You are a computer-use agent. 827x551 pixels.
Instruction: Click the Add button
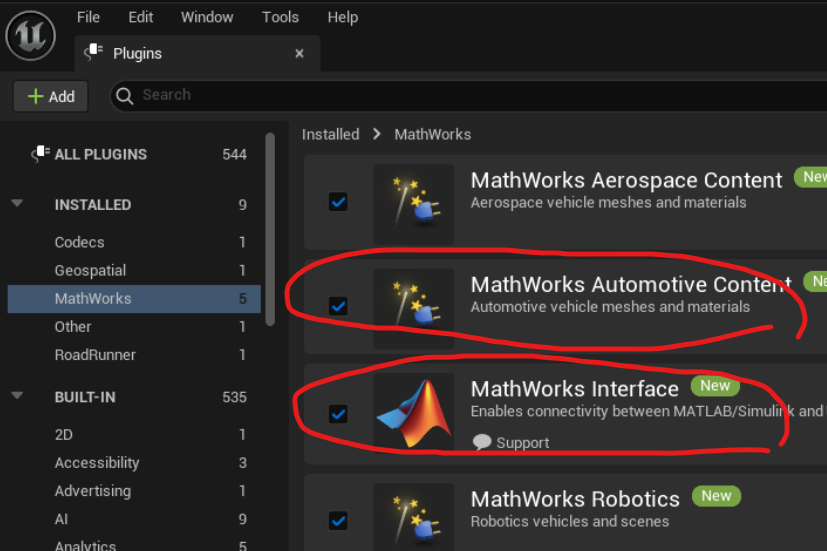pyautogui.click(x=51, y=96)
